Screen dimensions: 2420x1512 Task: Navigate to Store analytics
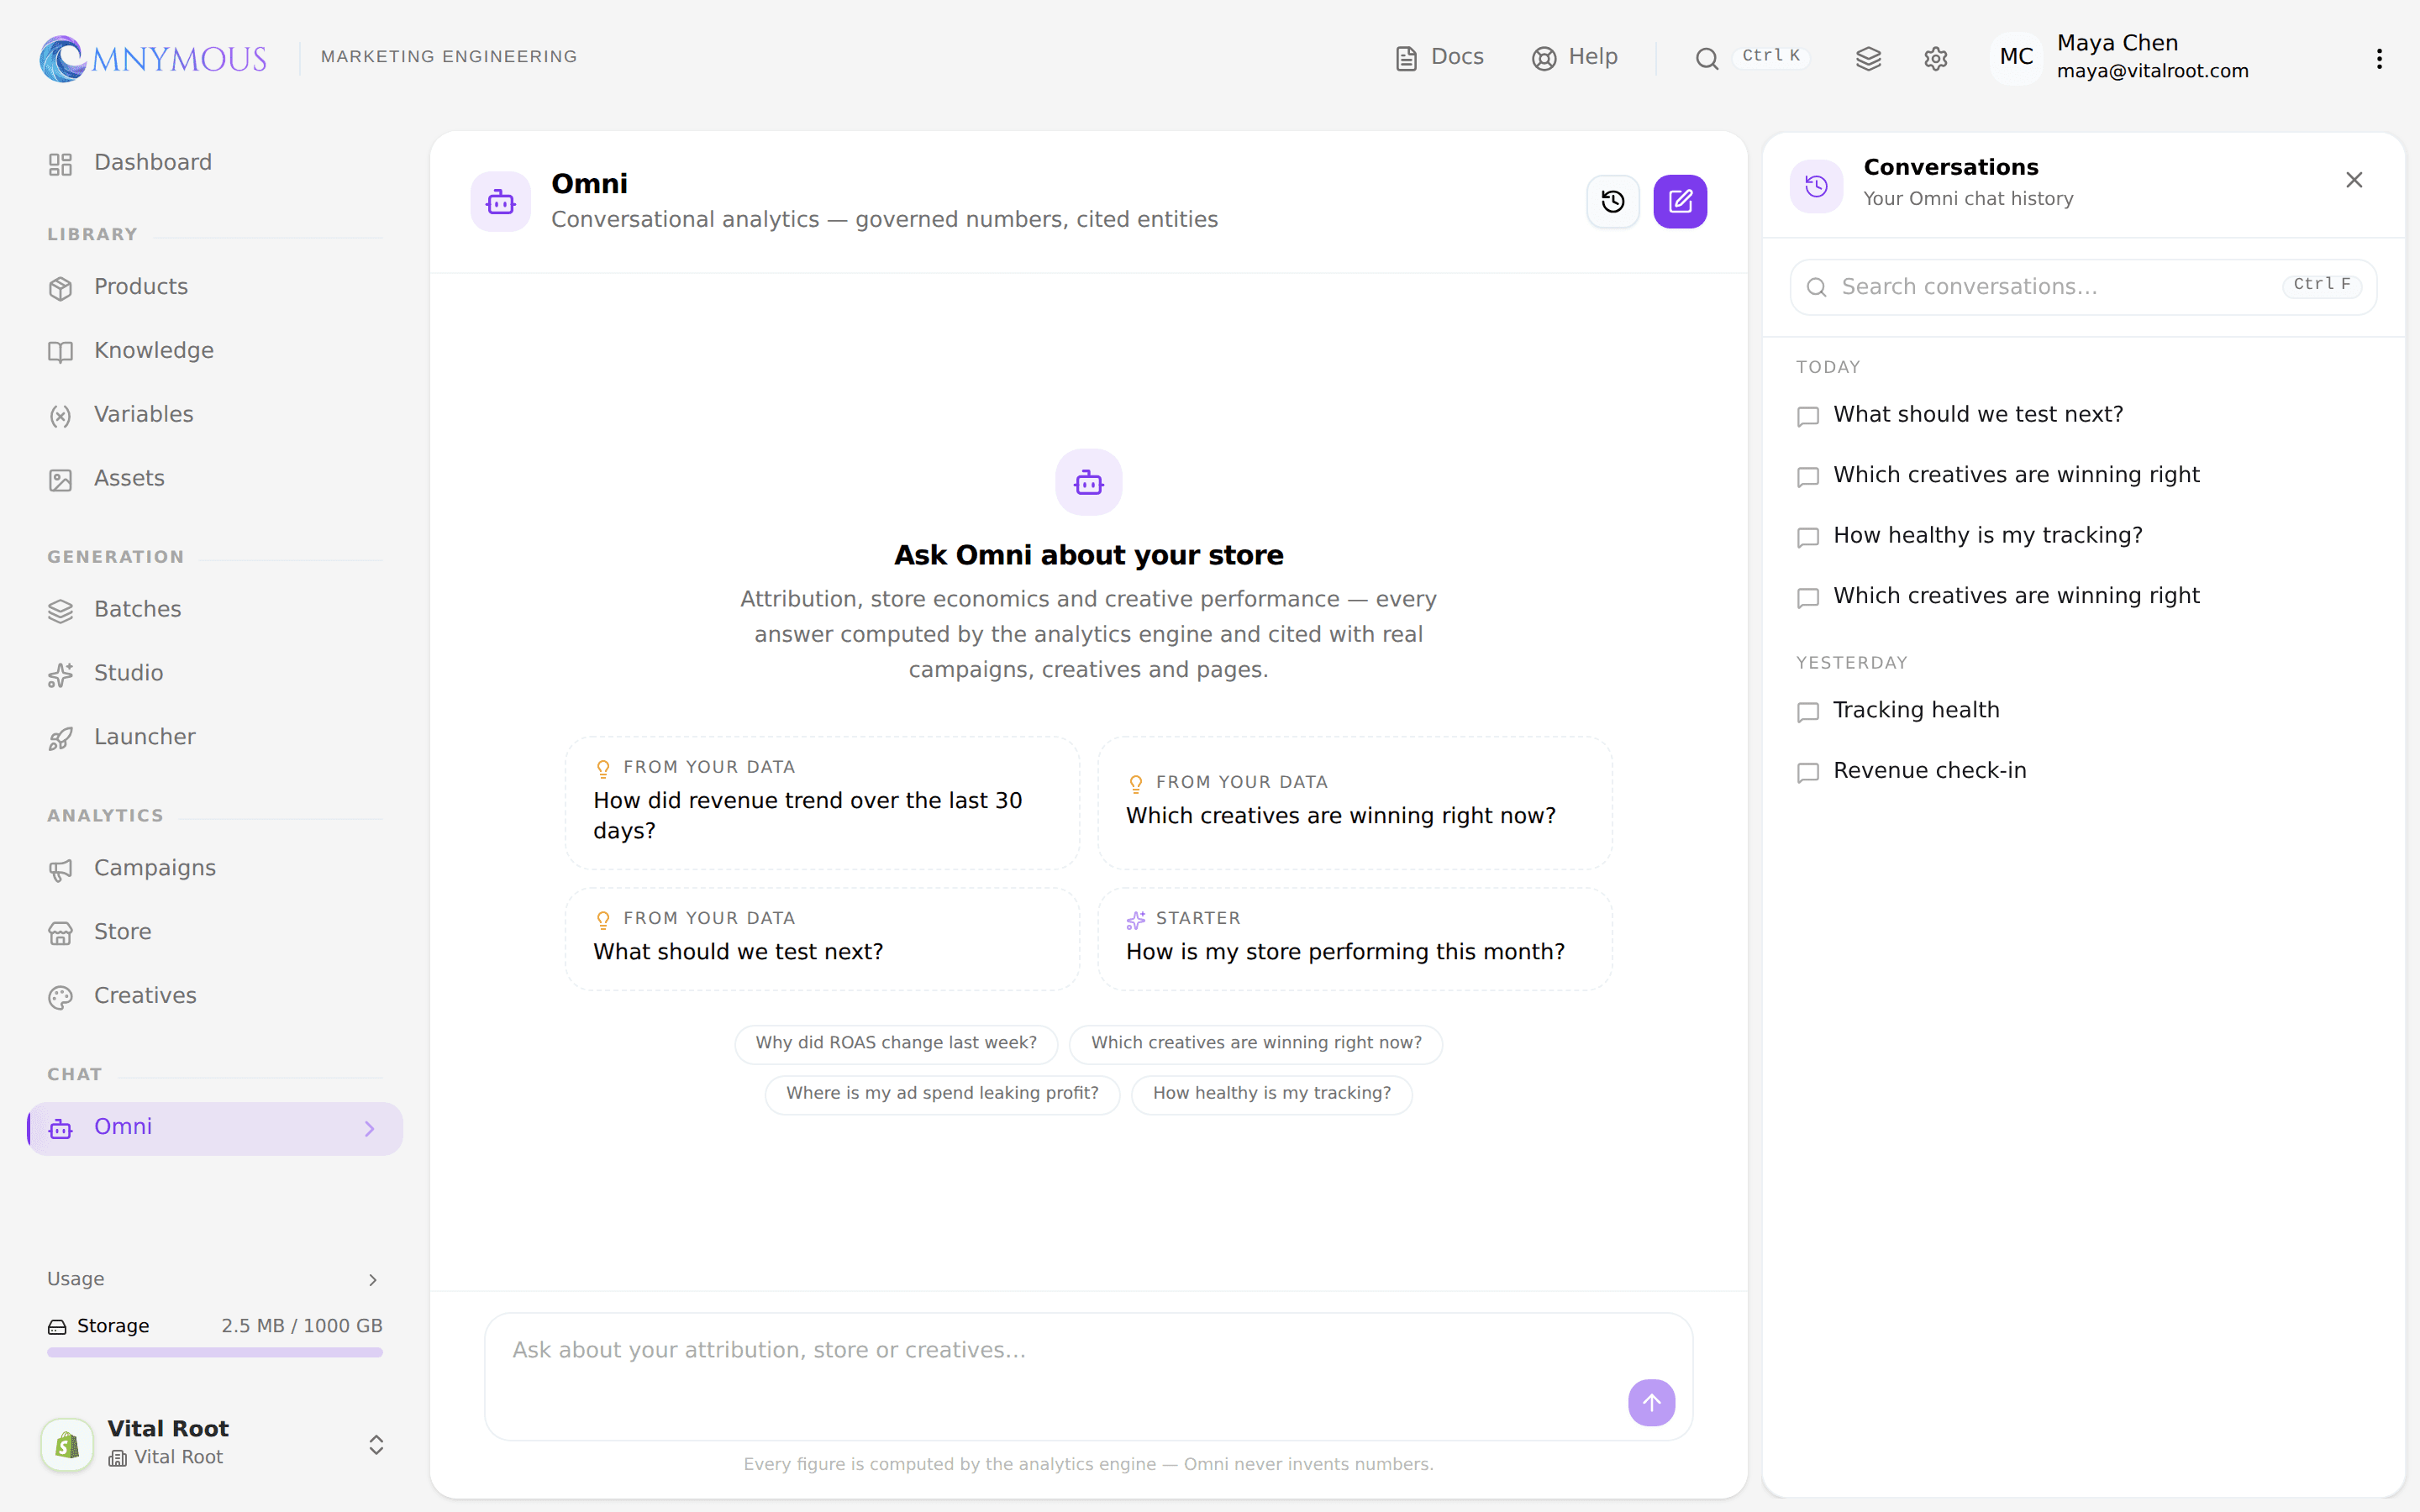[x=214, y=933]
